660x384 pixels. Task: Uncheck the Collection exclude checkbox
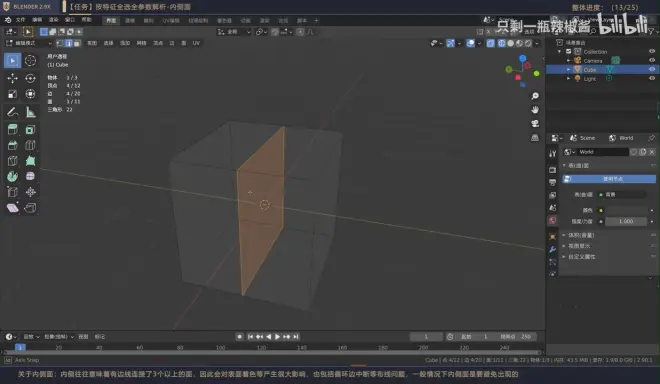tap(569, 51)
